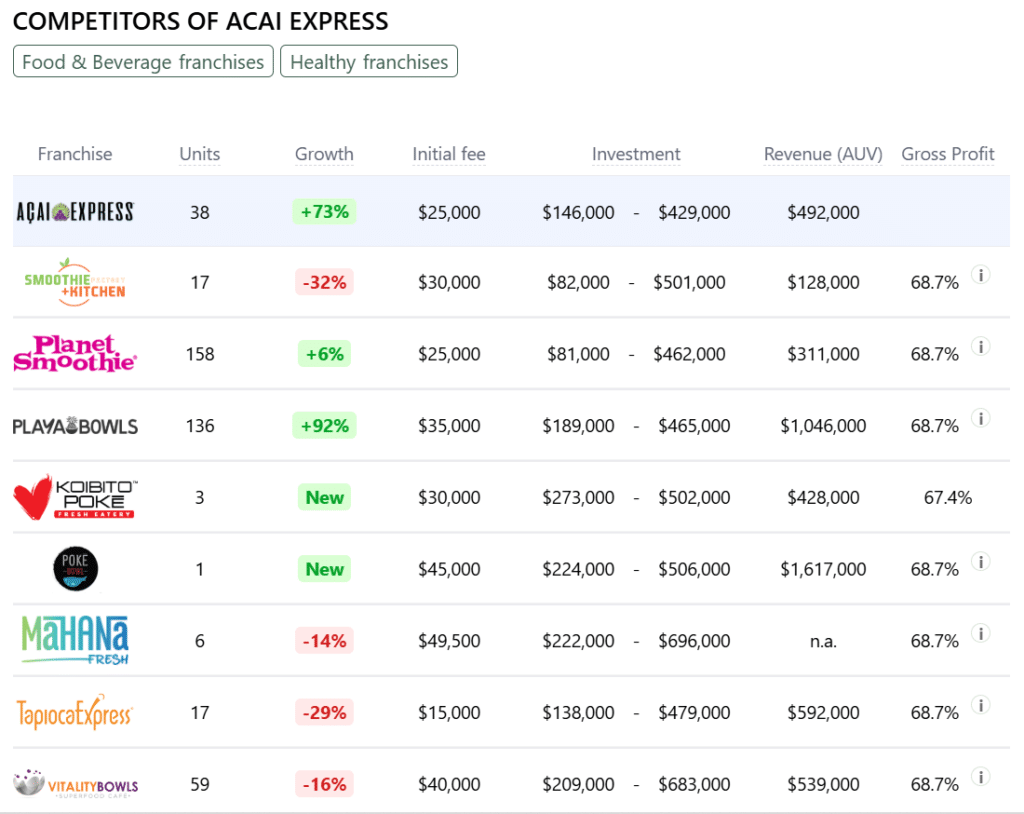Click New badge in Poke Bowl row
Image resolution: width=1024 pixels, height=814 pixels.
pyautogui.click(x=325, y=569)
